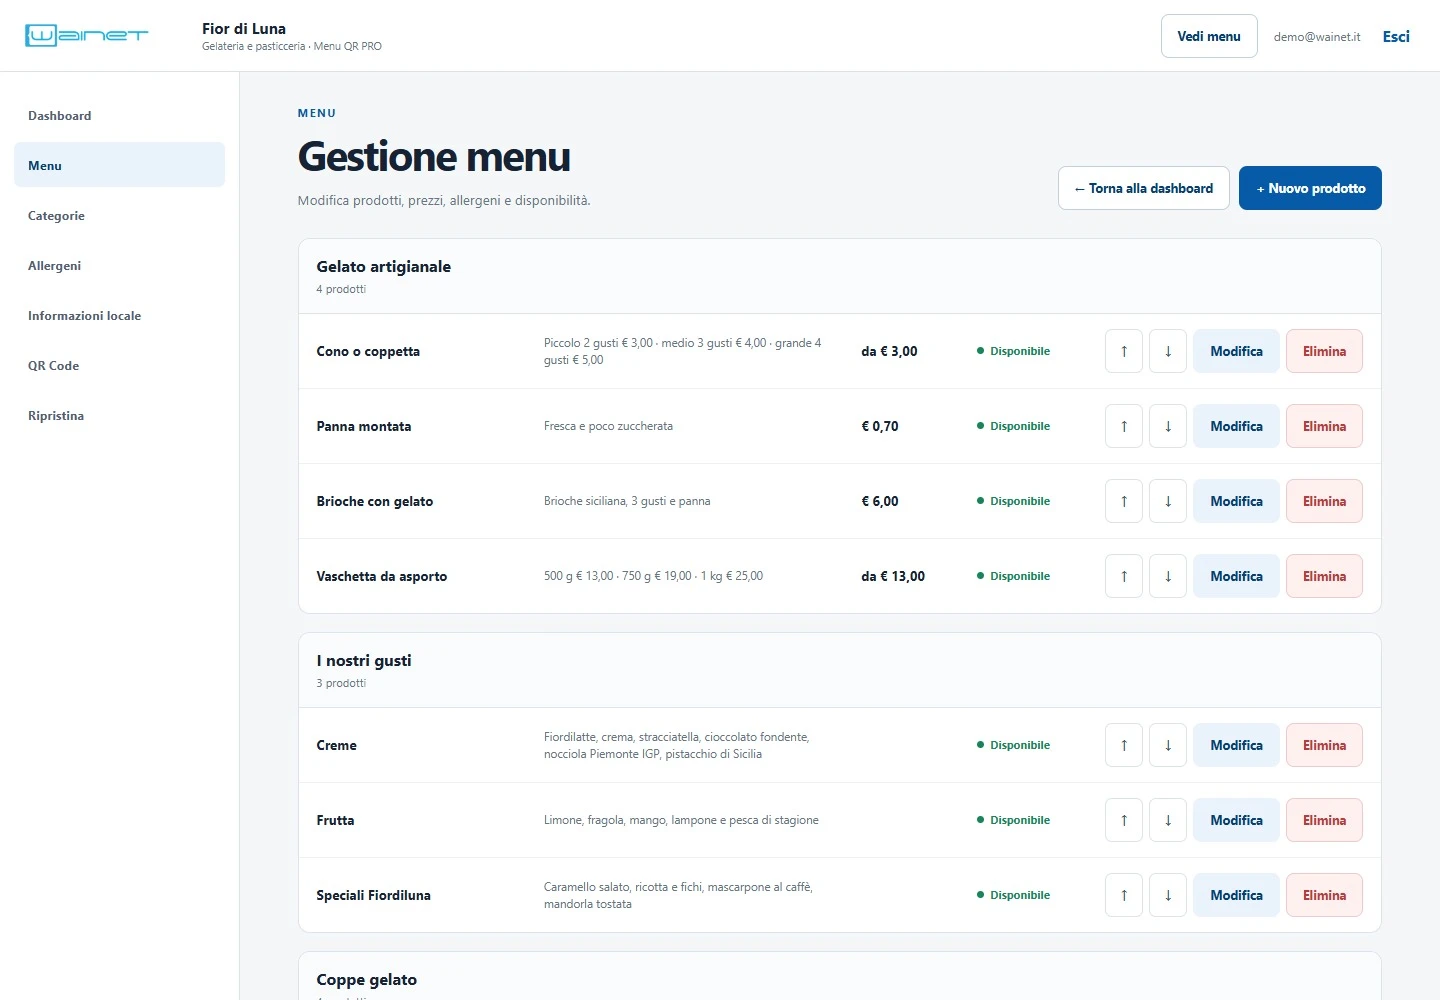
Task: Click Torna alla dashboard button
Action: coord(1144,188)
